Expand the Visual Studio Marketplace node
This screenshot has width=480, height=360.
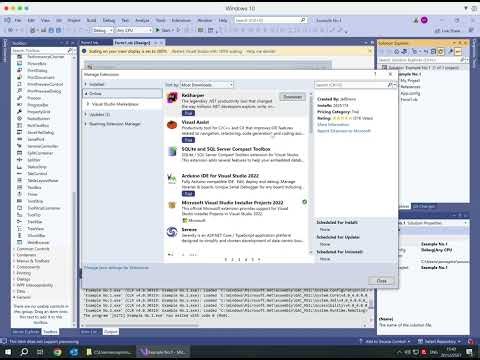(x=88, y=104)
